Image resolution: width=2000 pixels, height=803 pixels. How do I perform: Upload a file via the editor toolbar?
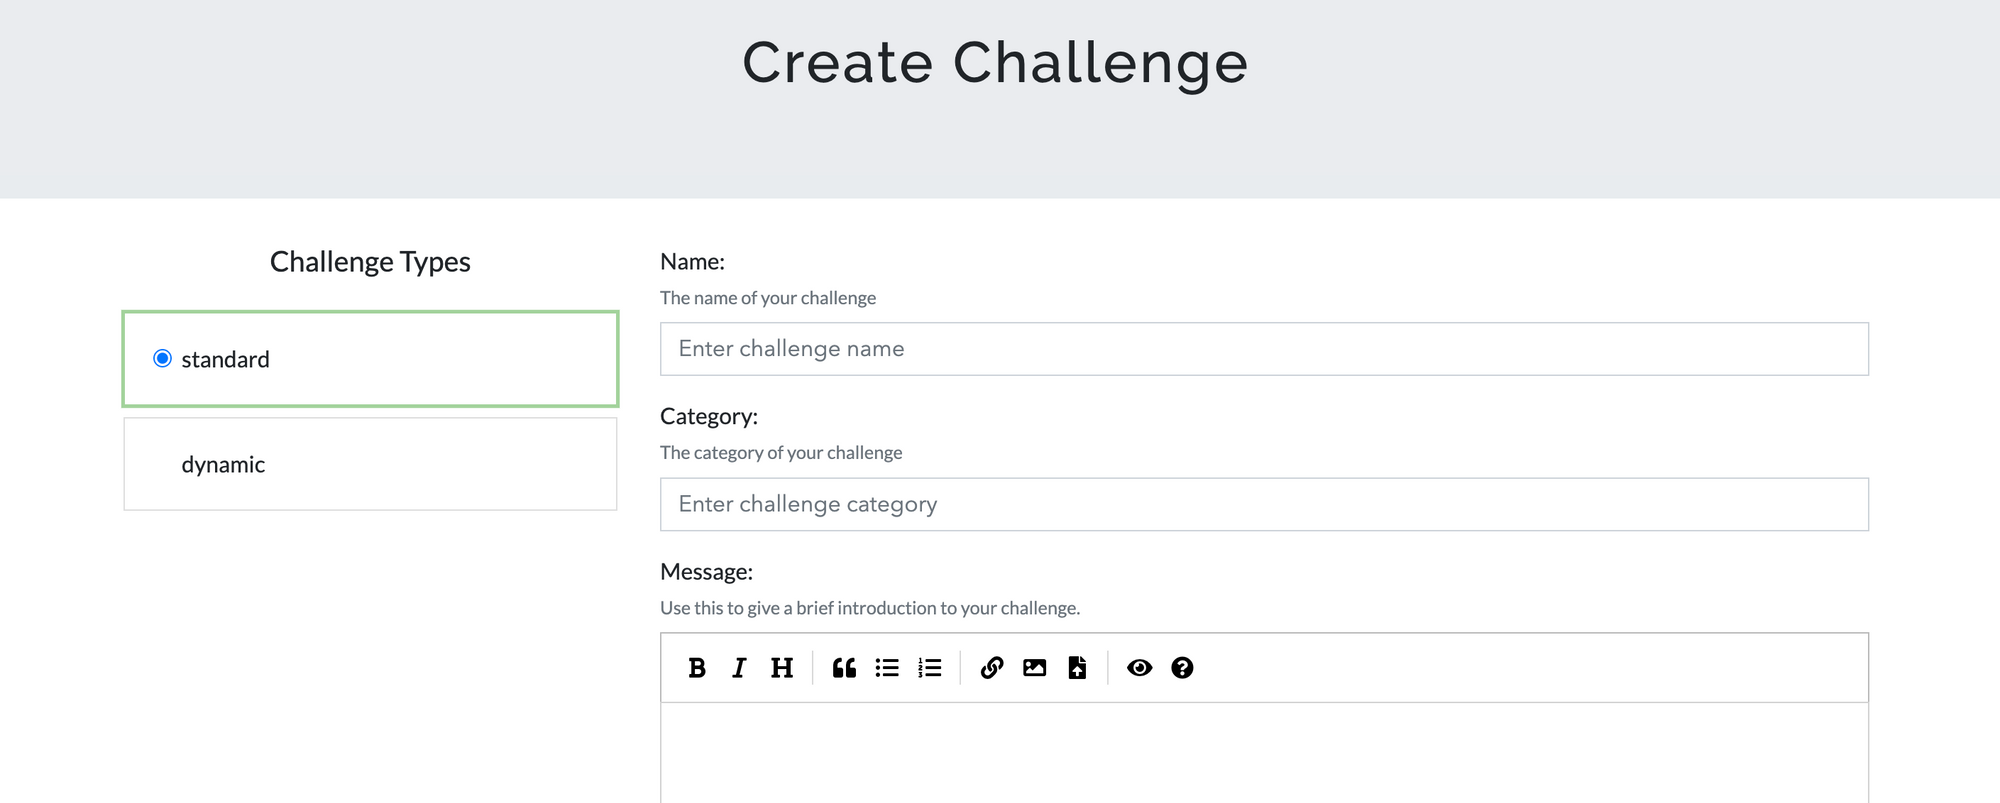1077,668
